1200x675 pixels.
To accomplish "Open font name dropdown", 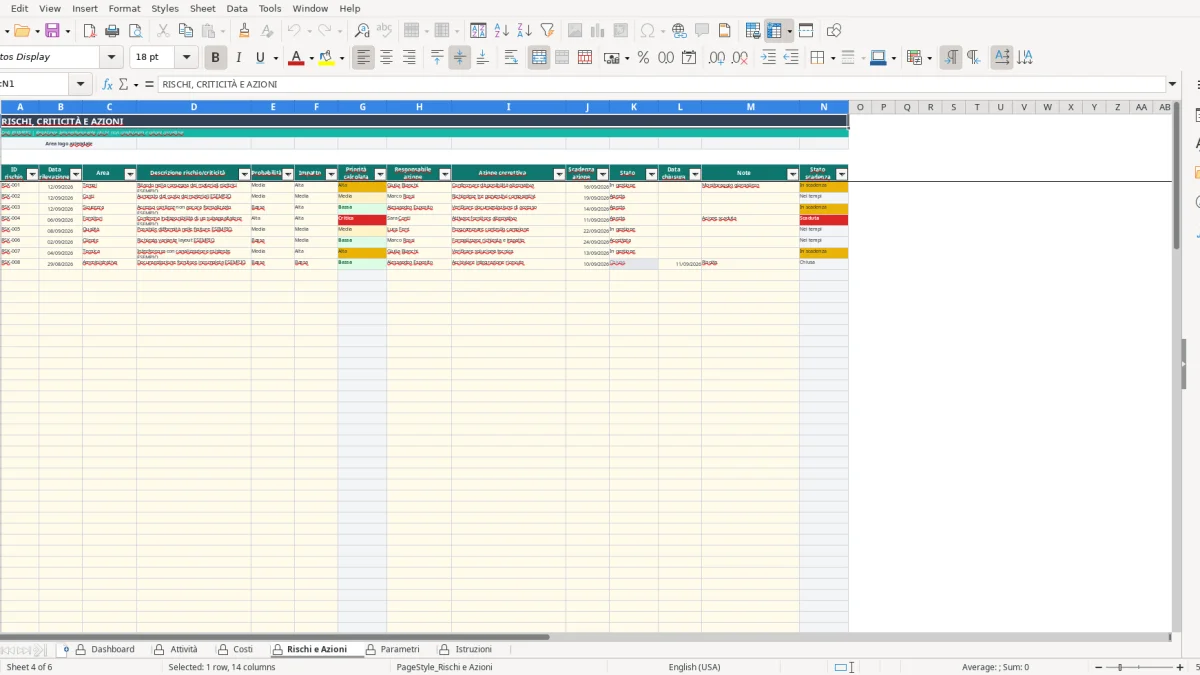I will pos(111,58).
